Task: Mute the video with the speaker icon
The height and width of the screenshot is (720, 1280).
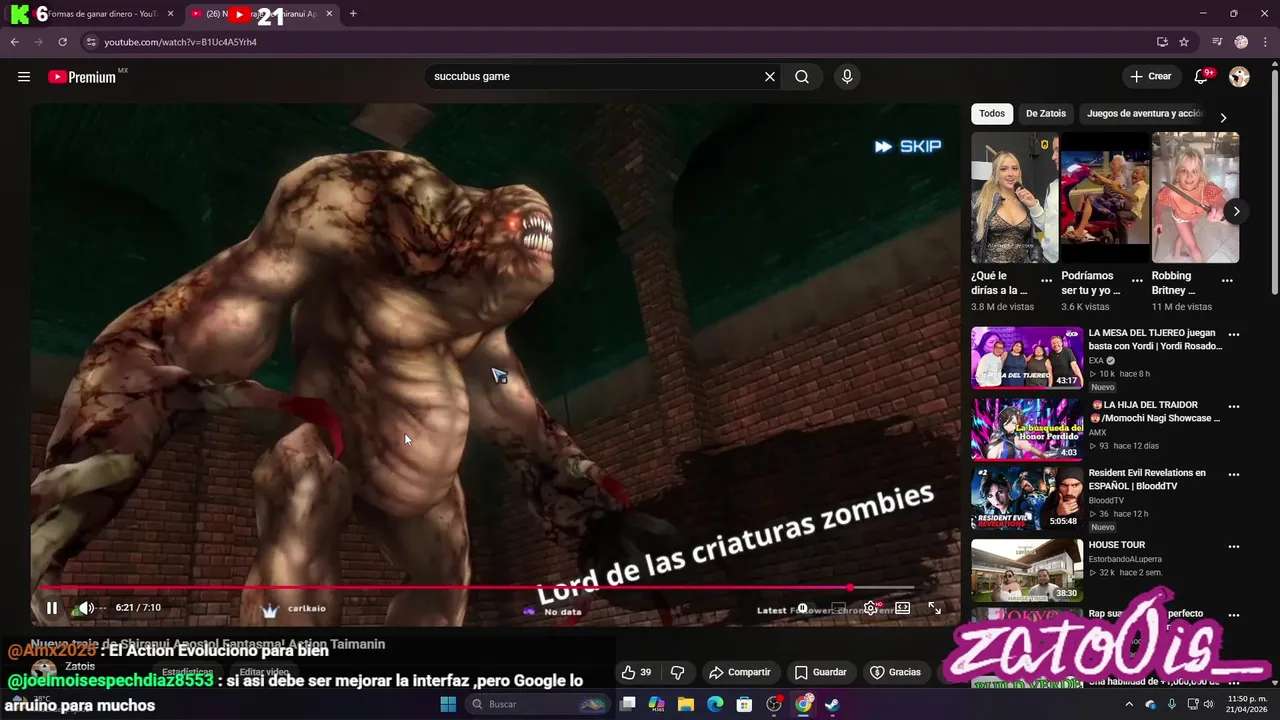Action: click(x=86, y=607)
